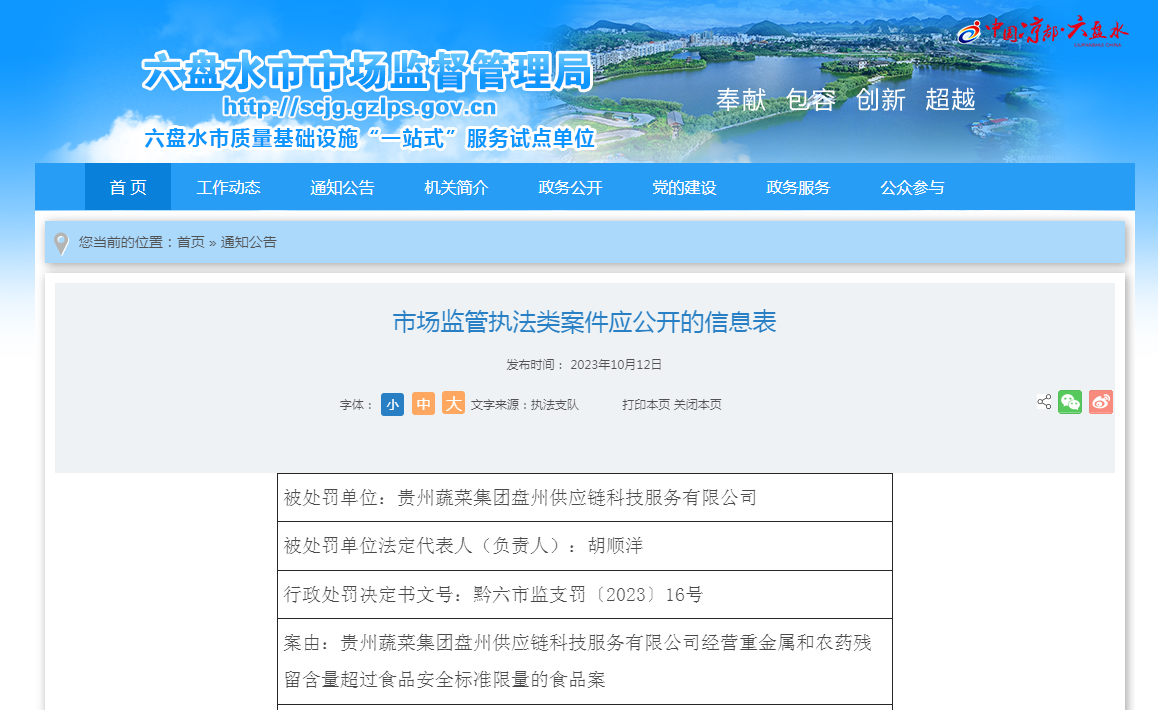Set the font size to large (大)
The image size is (1158, 710).
[453, 403]
